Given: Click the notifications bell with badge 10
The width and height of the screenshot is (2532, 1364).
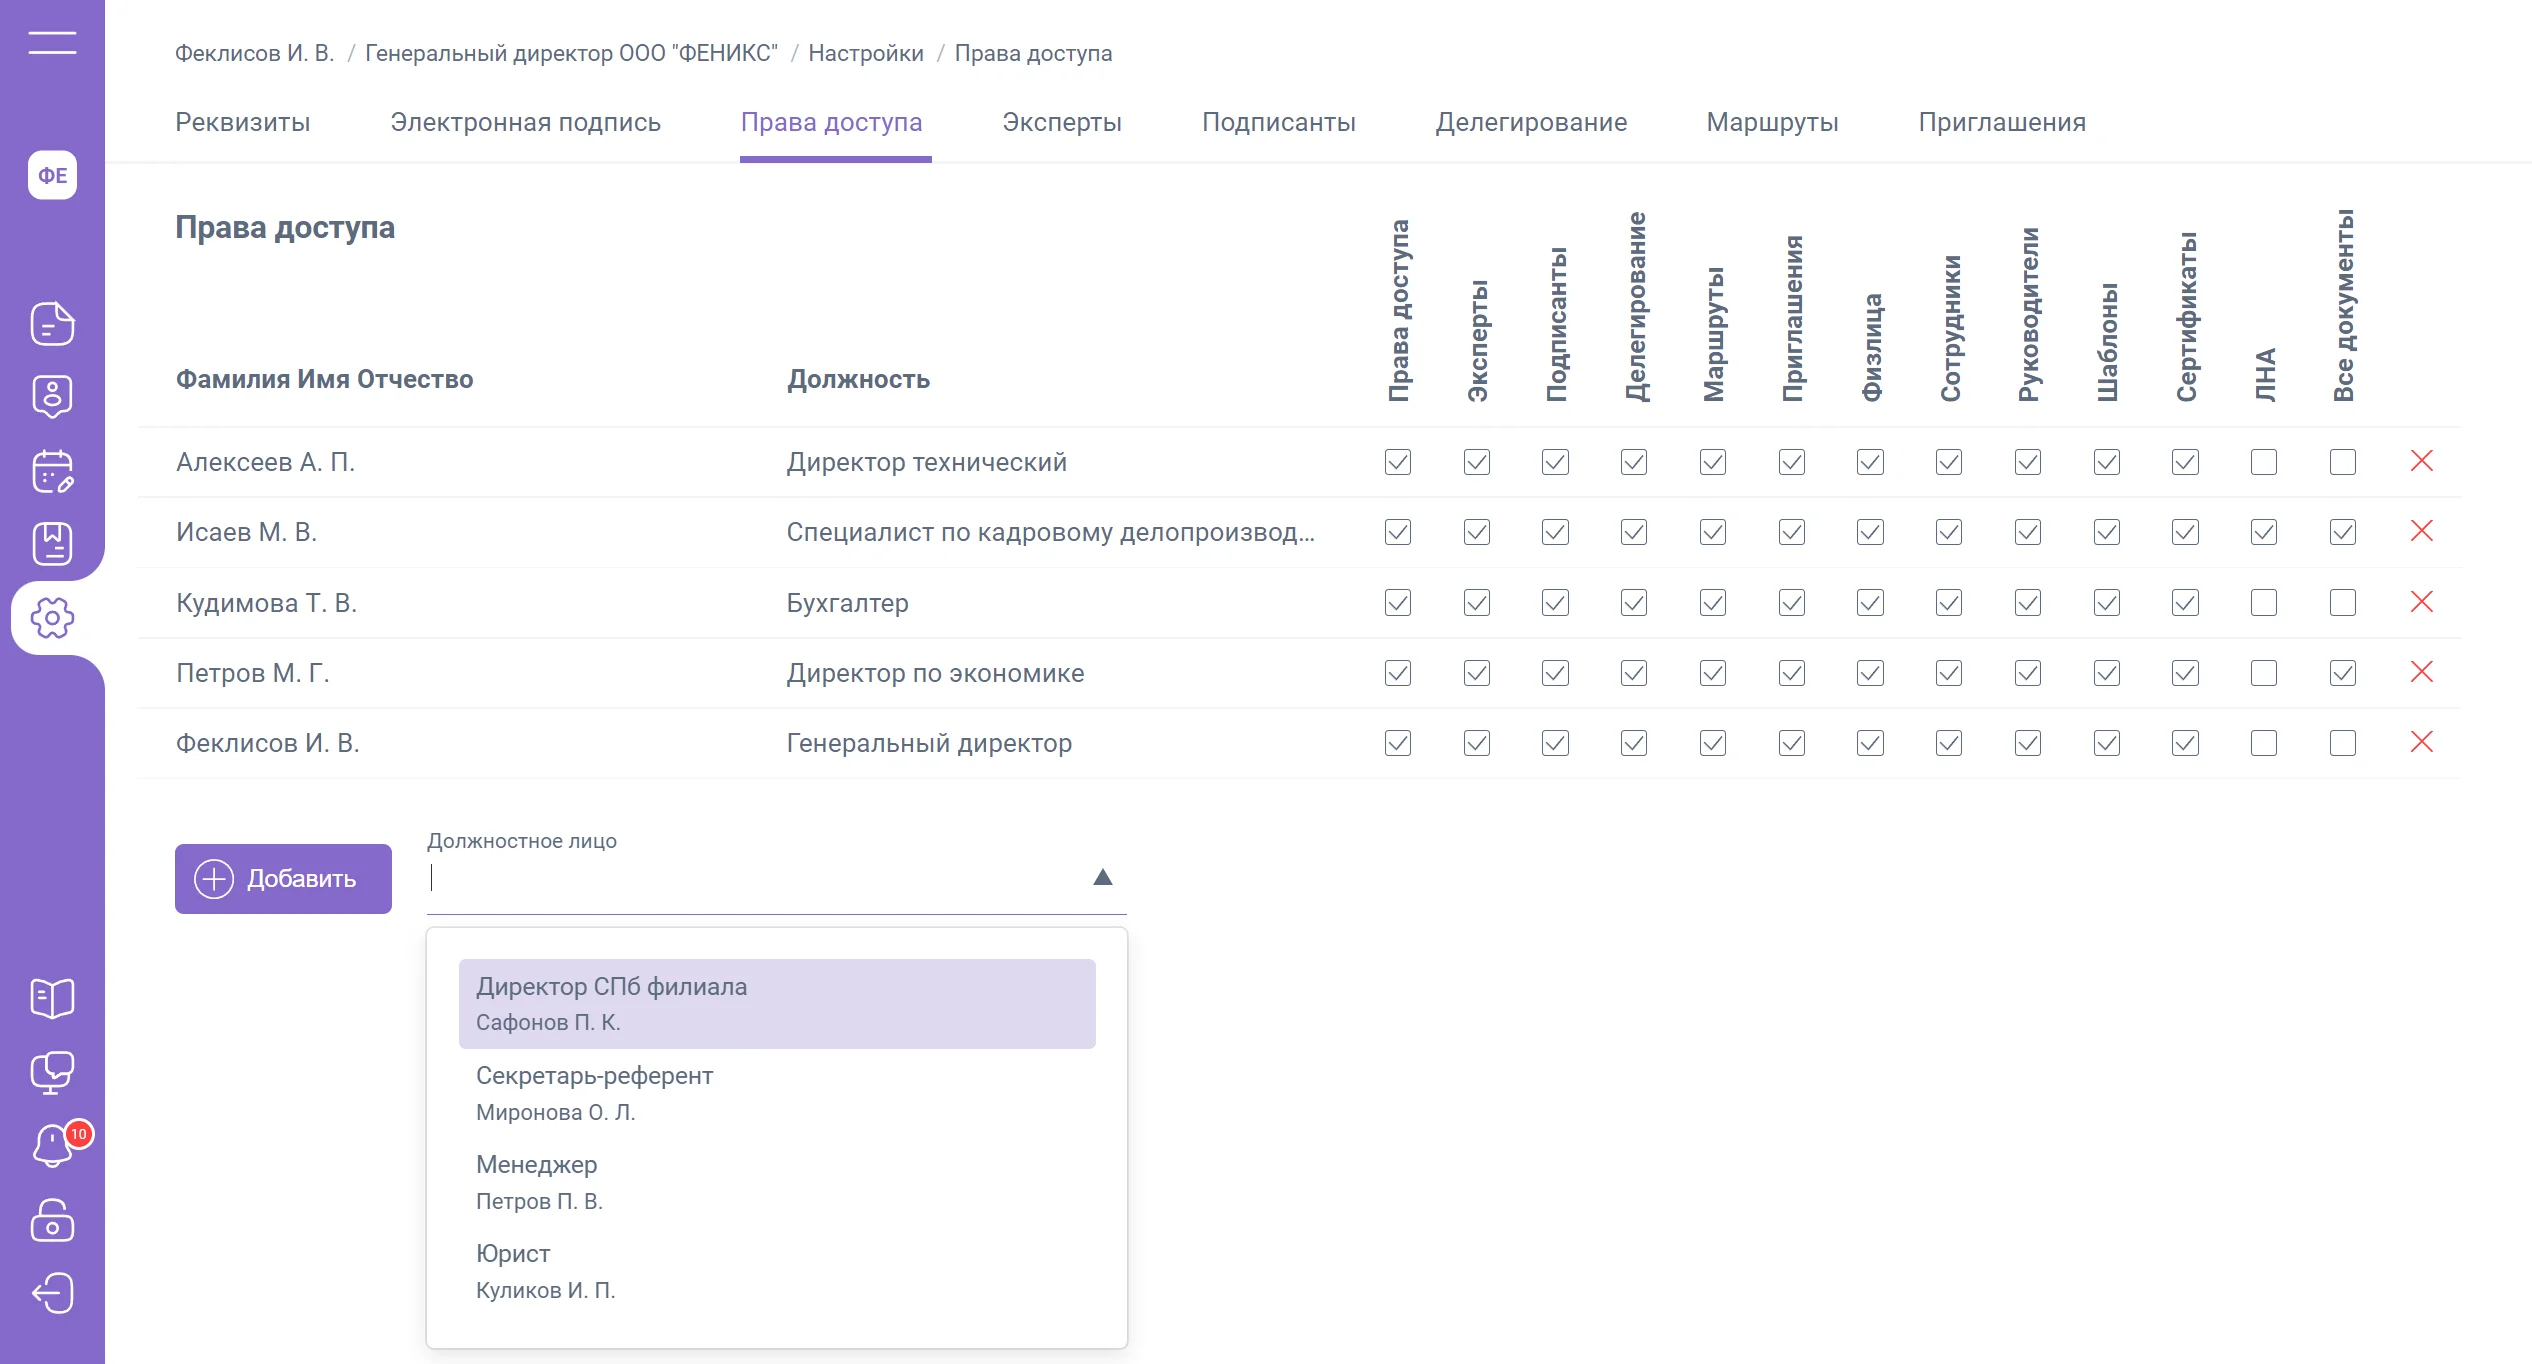Looking at the screenshot, I should (x=54, y=1145).
